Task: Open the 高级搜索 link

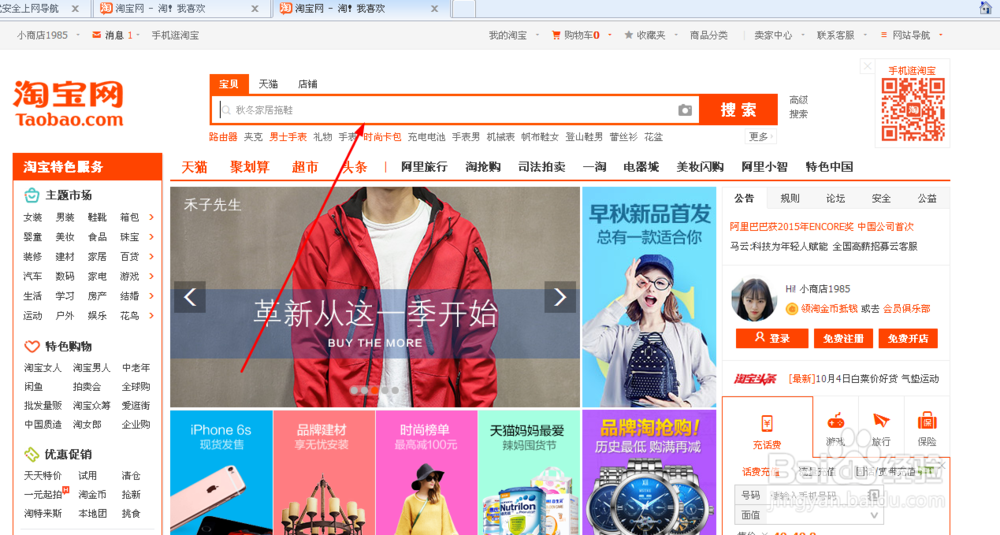Action: pos(798,107)
